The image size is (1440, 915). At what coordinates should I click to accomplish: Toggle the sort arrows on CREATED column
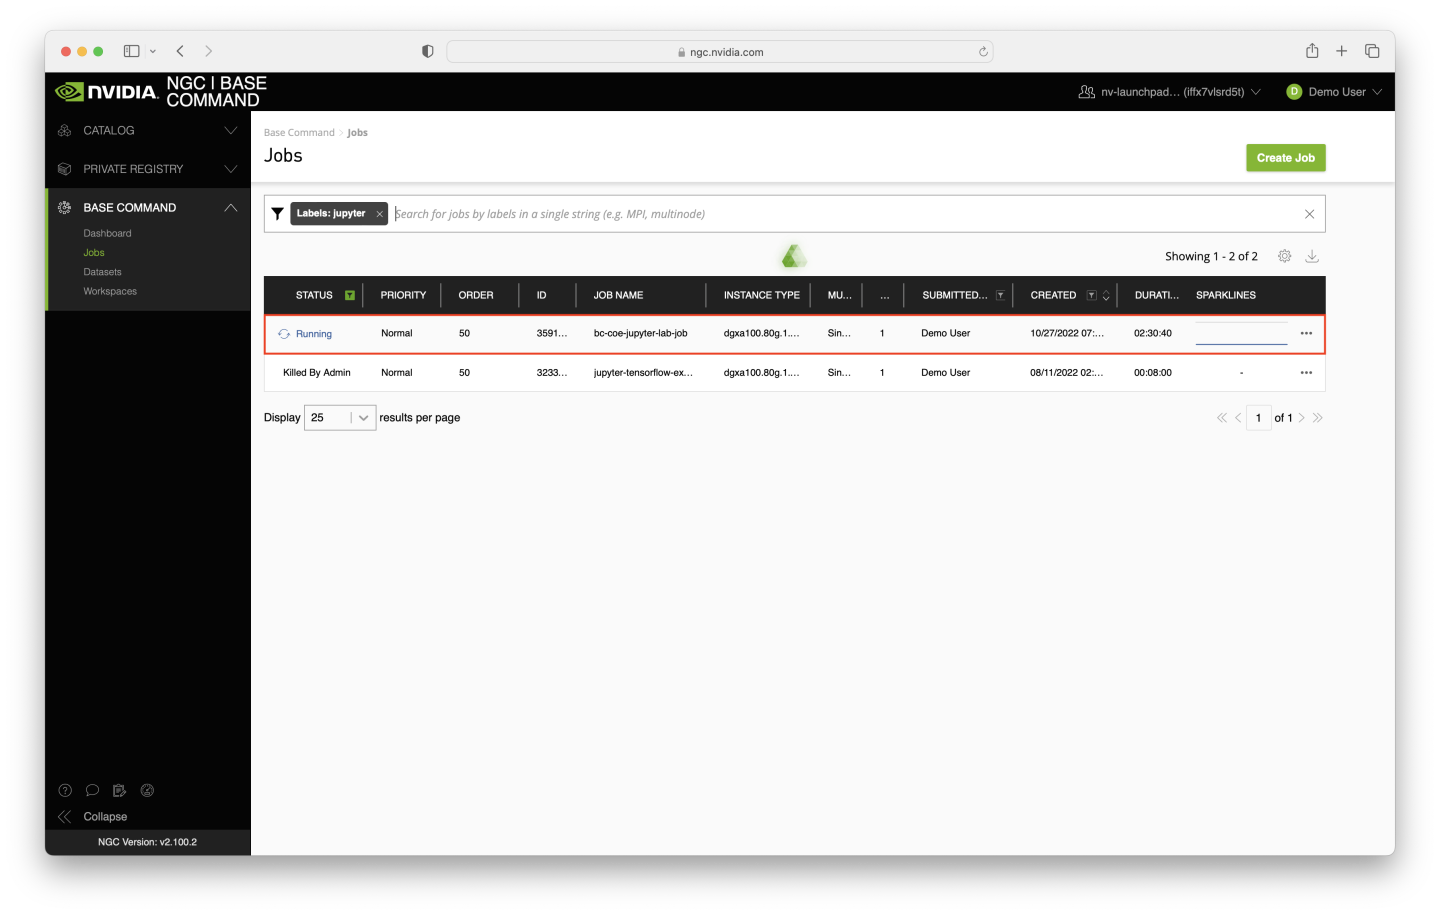[x=1104, y=295]
